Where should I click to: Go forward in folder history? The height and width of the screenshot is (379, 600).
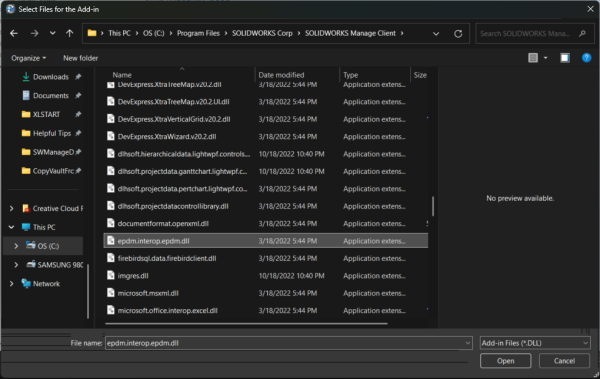click(34, 34)
